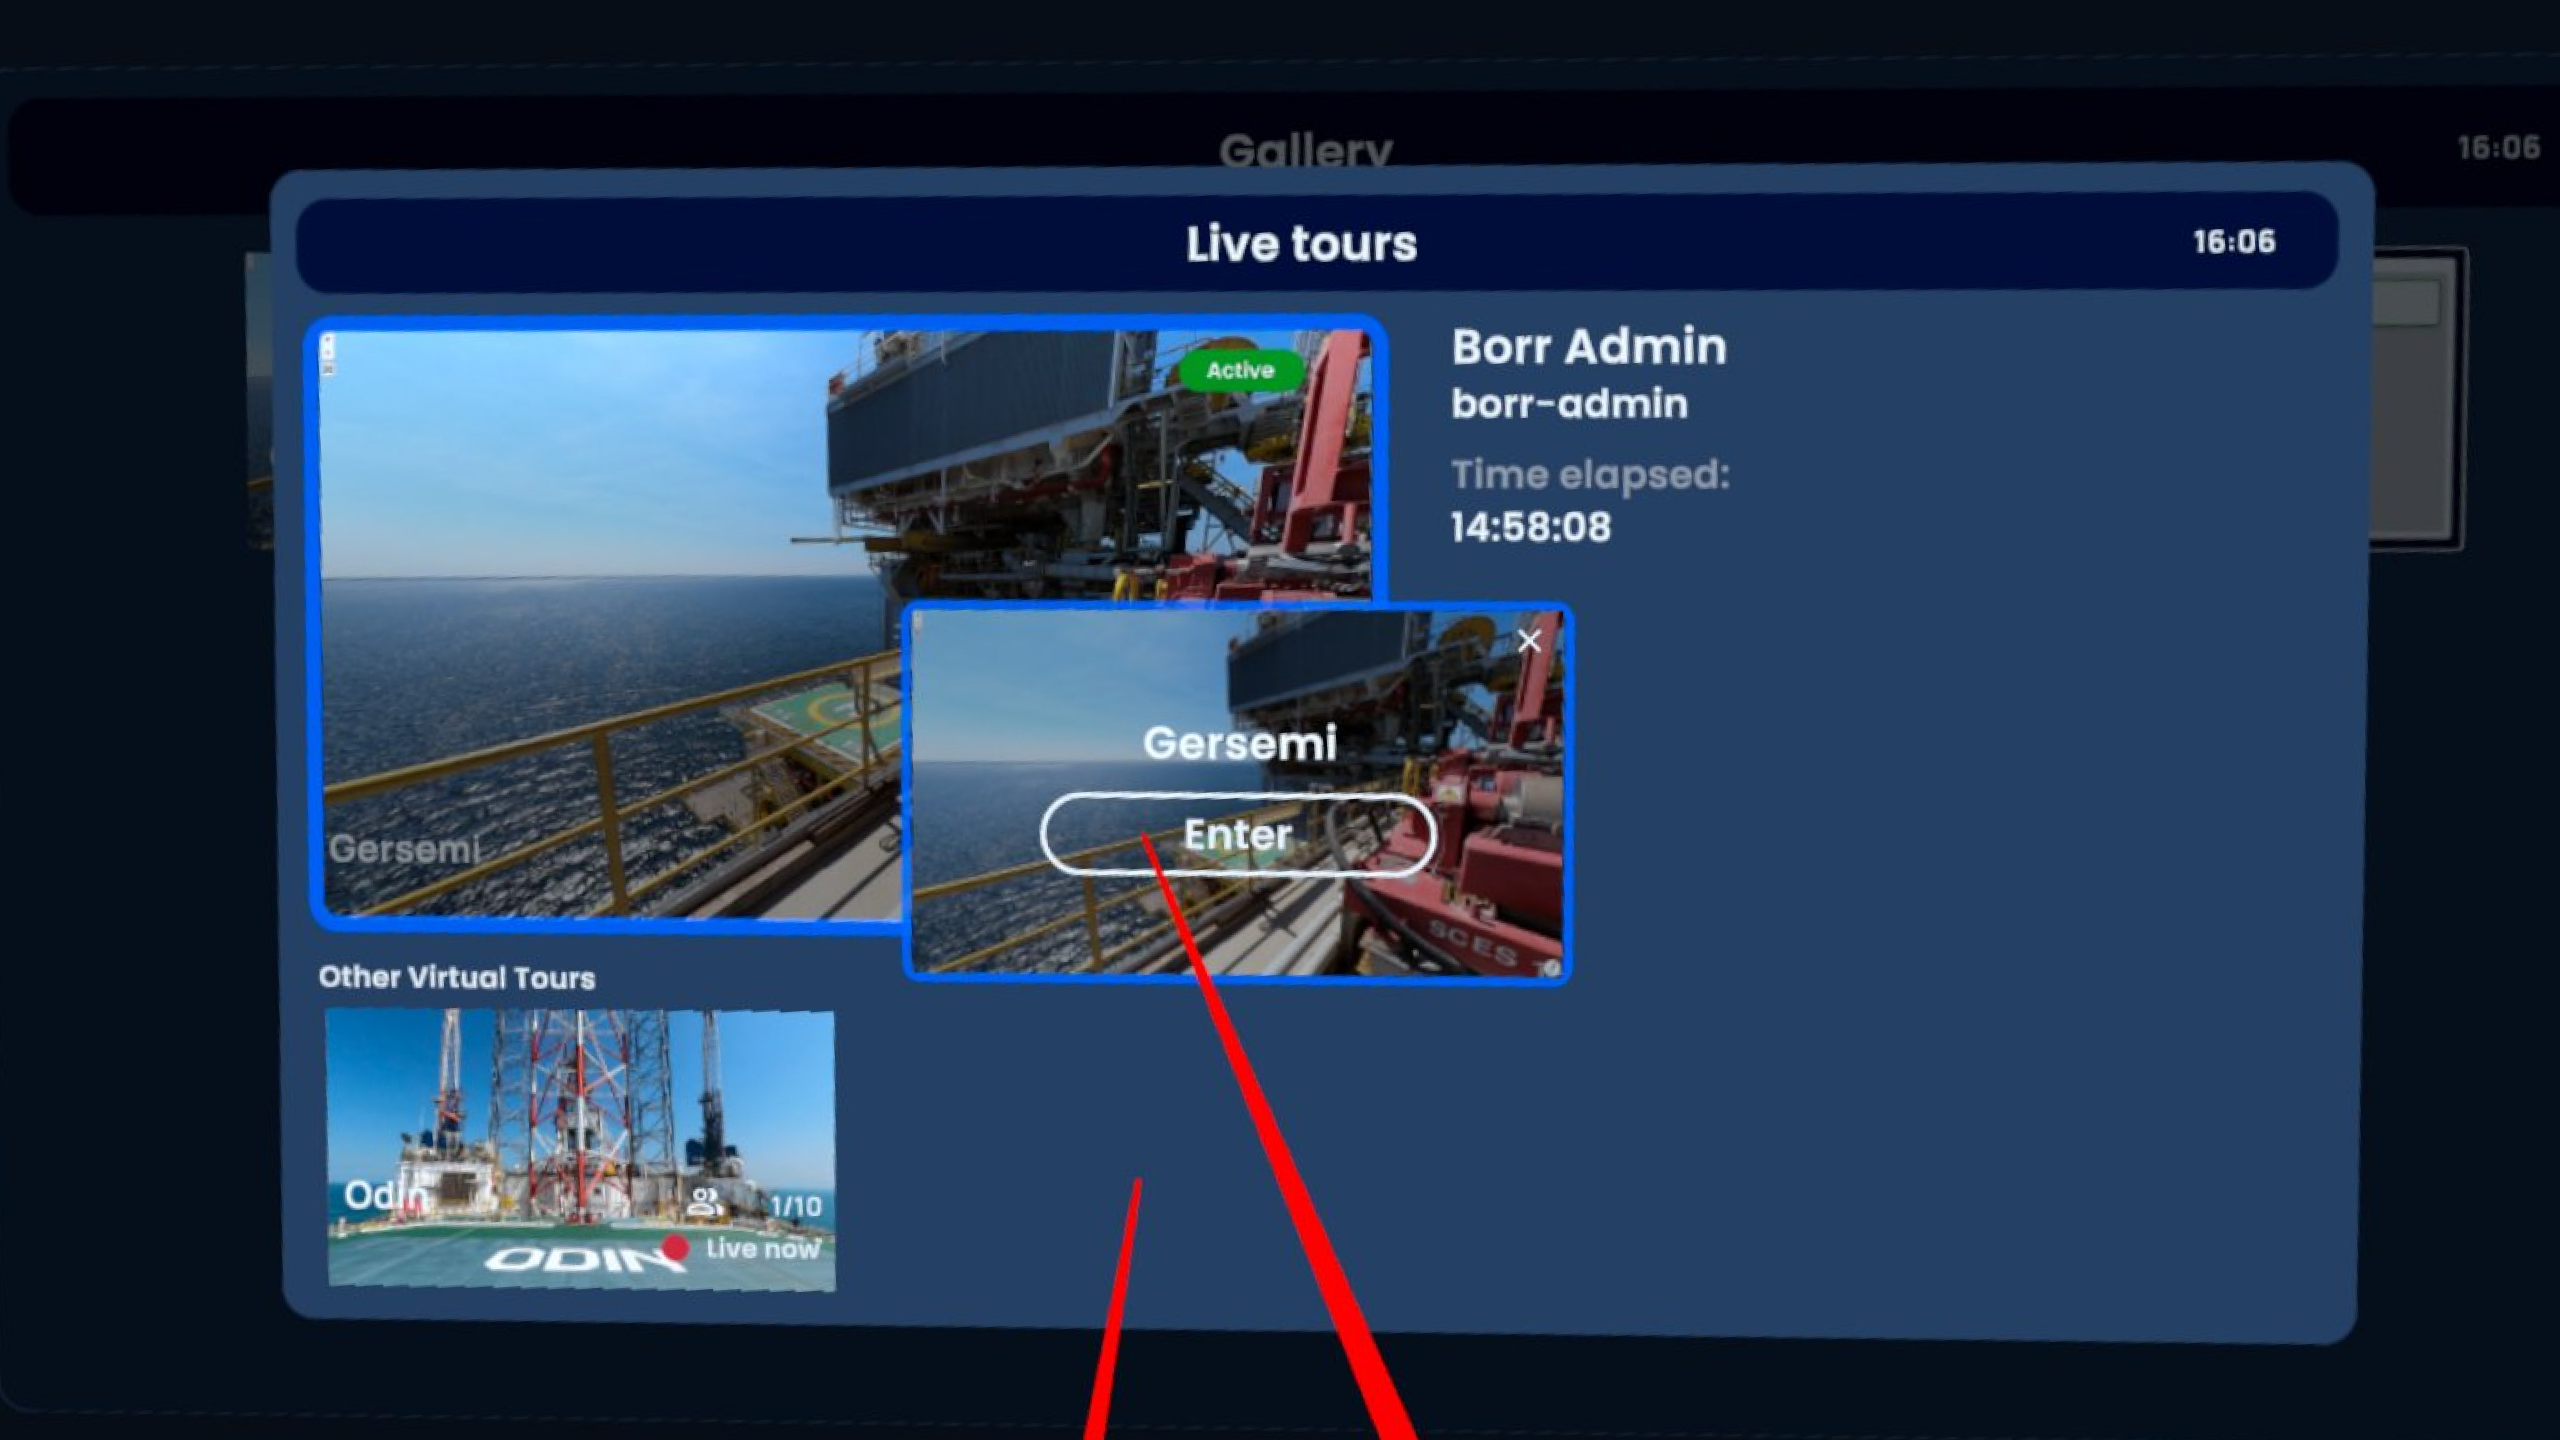Click the borr-admin username text
Screen dimensions: 2560x1440
1570,404
